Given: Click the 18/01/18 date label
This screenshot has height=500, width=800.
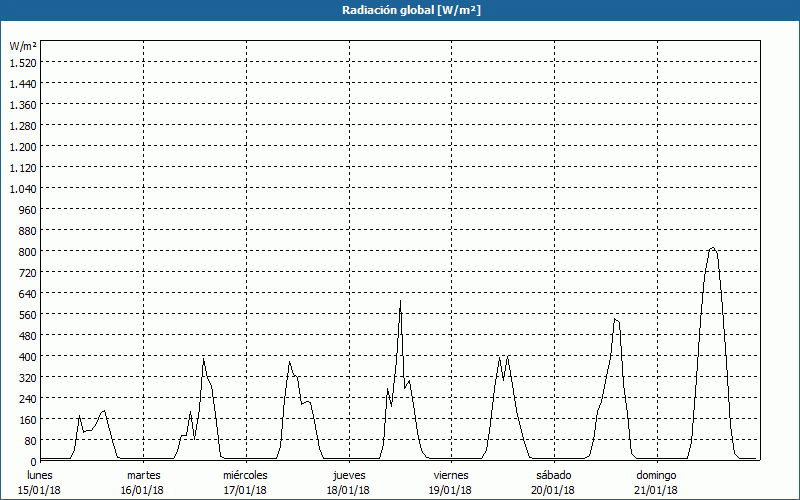Looking at the screenshot, I should click(348, 490).
